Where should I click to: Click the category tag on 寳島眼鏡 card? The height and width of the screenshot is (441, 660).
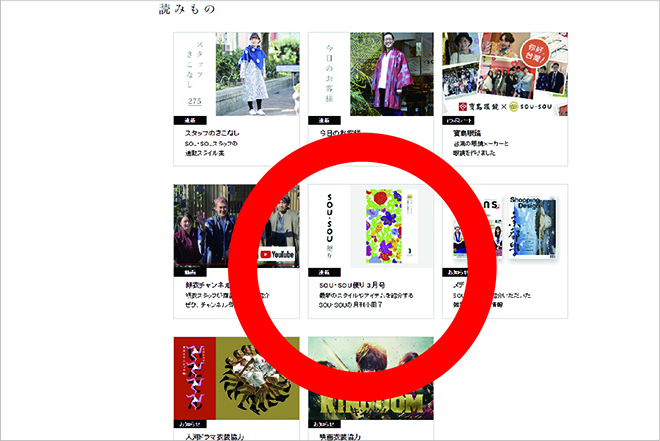tap(458, 120)
